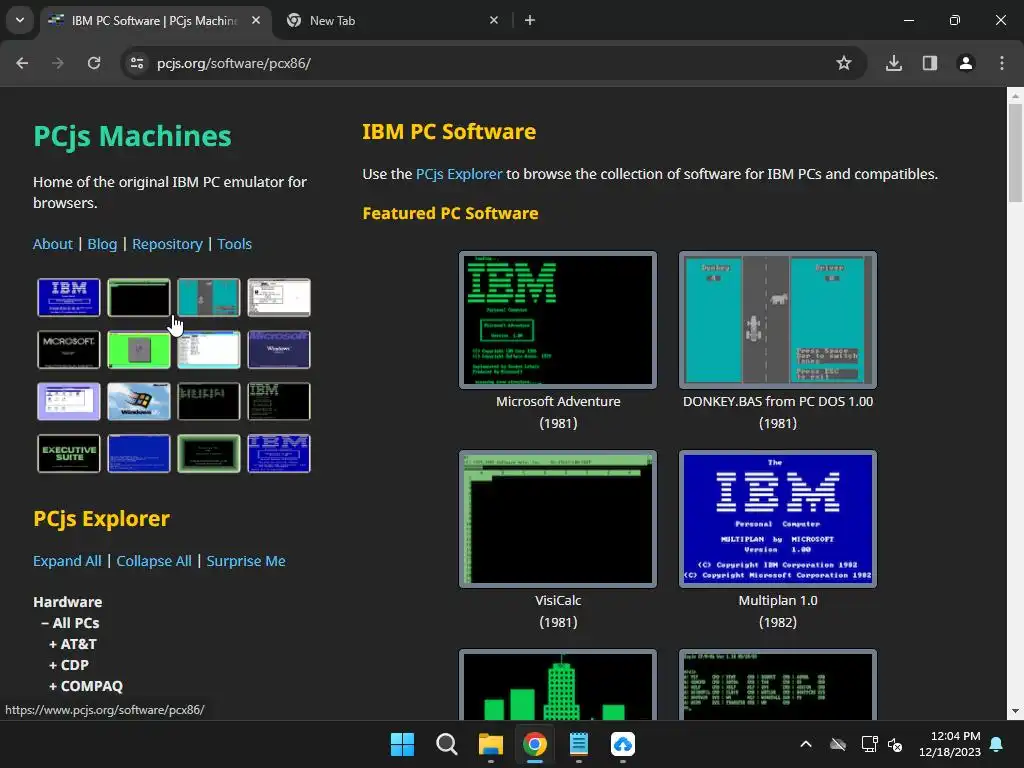This screenshot has height=768, width=1024.
Task: Open the small purple Microsoft Windows thumbnail
Action: tap(279, 349)
